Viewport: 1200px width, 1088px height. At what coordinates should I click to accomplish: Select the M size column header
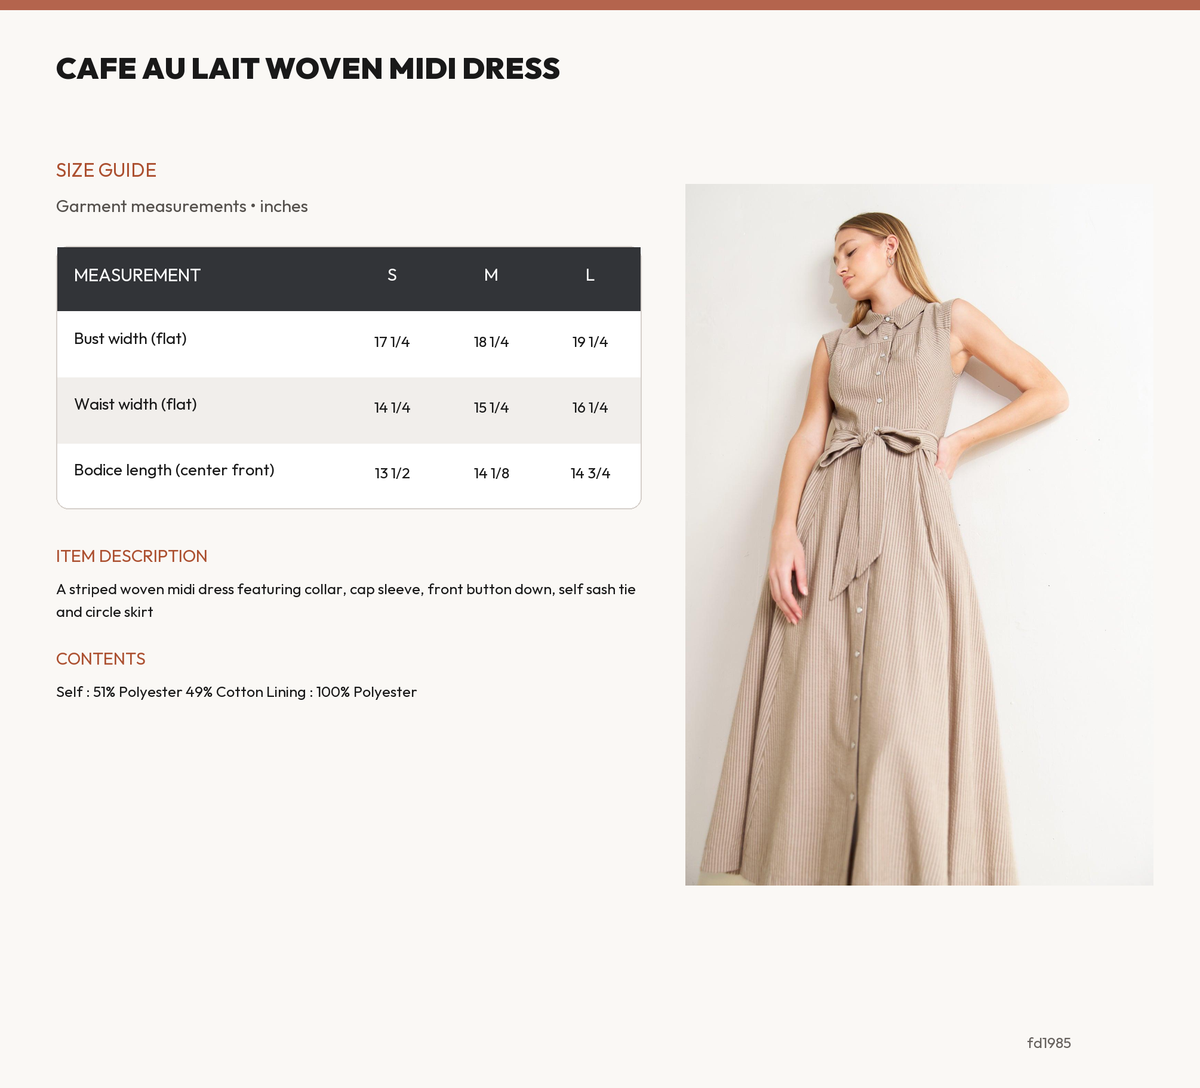[491, 275]
